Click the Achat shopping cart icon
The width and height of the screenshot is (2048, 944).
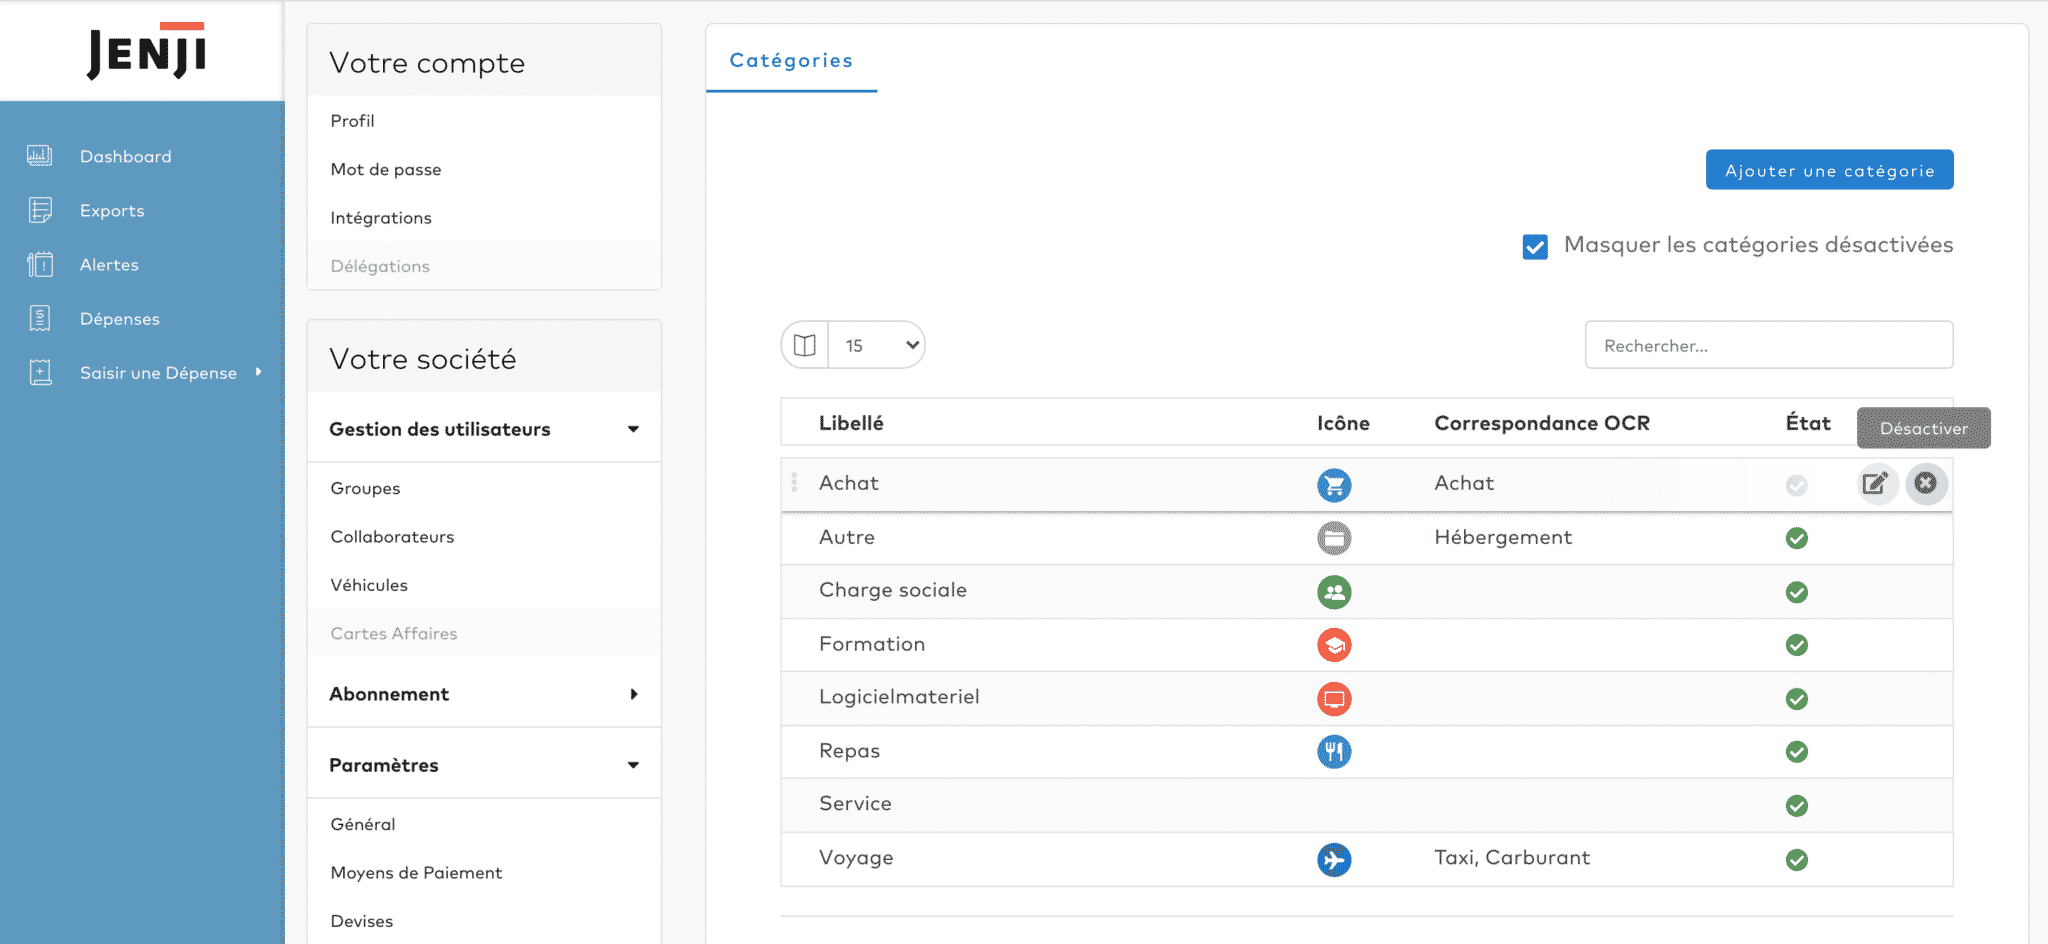1334,485
